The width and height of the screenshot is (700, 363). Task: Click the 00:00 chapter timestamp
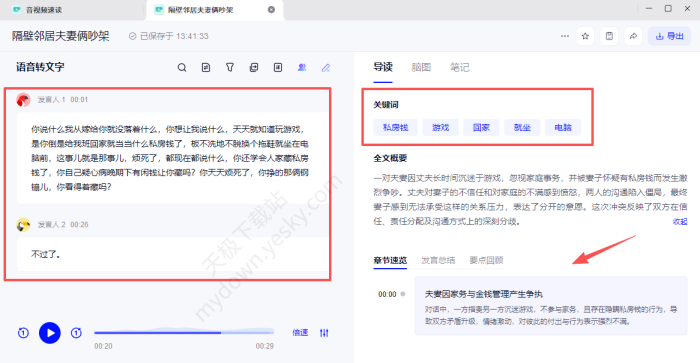387,294
